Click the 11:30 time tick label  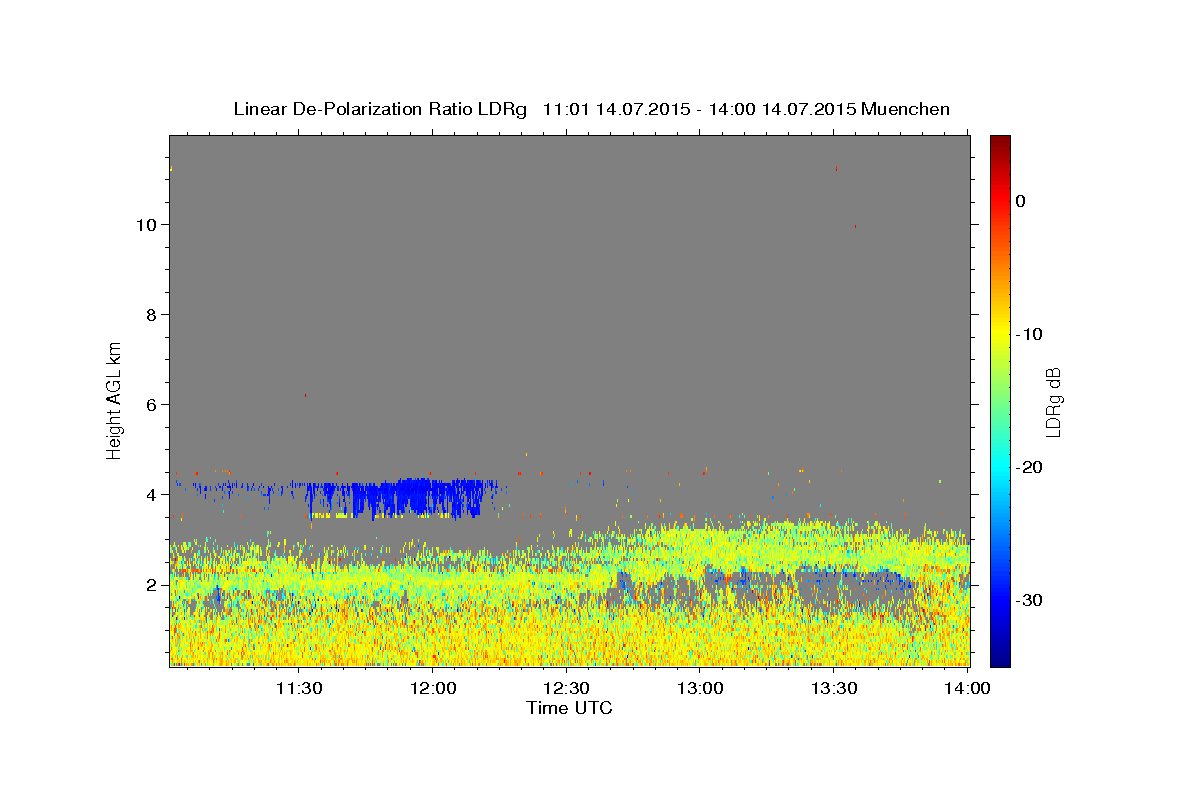pos(299,688)
